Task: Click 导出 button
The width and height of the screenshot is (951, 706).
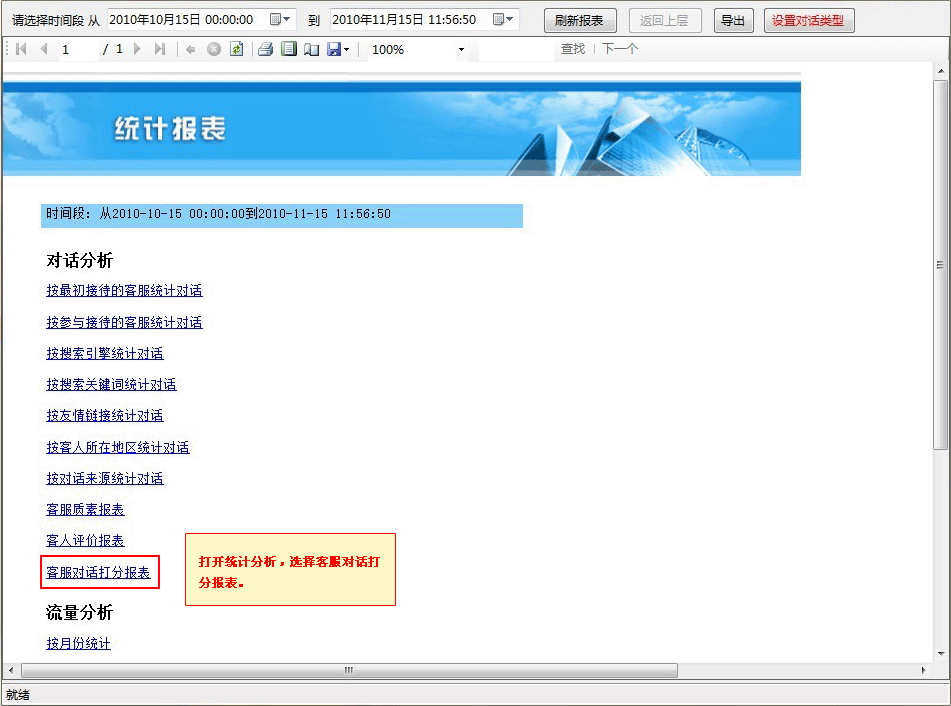Action: [x=733, y=21]
